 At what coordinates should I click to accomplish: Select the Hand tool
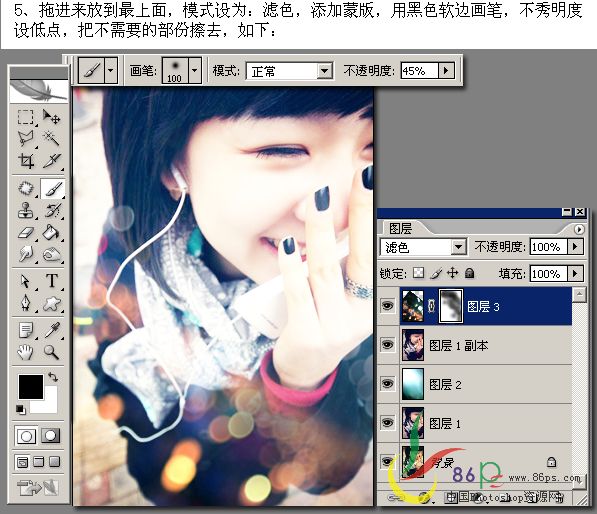pyautogui.click(x=26, y=352)
